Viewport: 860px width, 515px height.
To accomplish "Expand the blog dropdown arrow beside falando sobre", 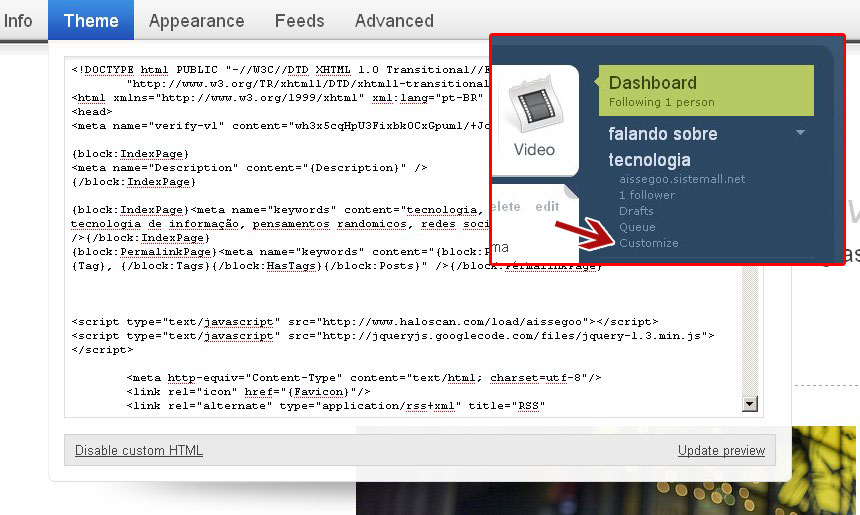I will pyautogui.click(x=800, y=133).
